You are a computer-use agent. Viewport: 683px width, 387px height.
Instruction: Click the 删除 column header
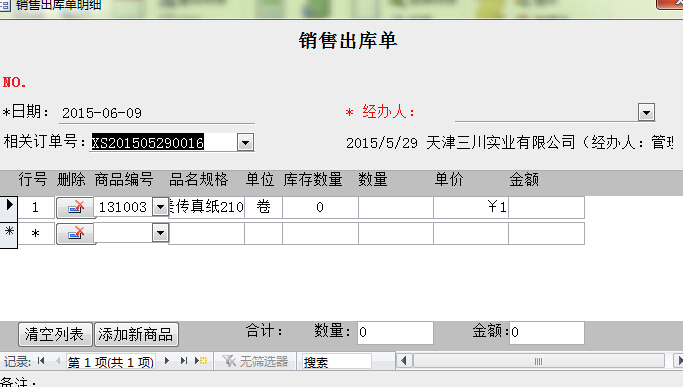[x=71, y=180]
